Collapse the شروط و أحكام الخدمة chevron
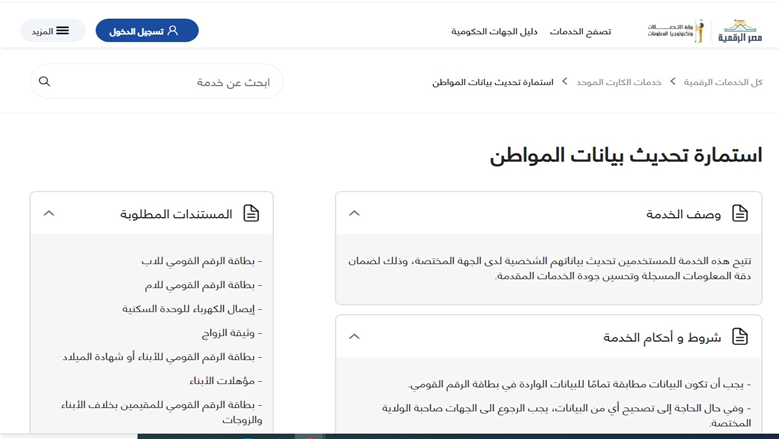The height and width of the screenshot is (439, 779). [354, 337]
